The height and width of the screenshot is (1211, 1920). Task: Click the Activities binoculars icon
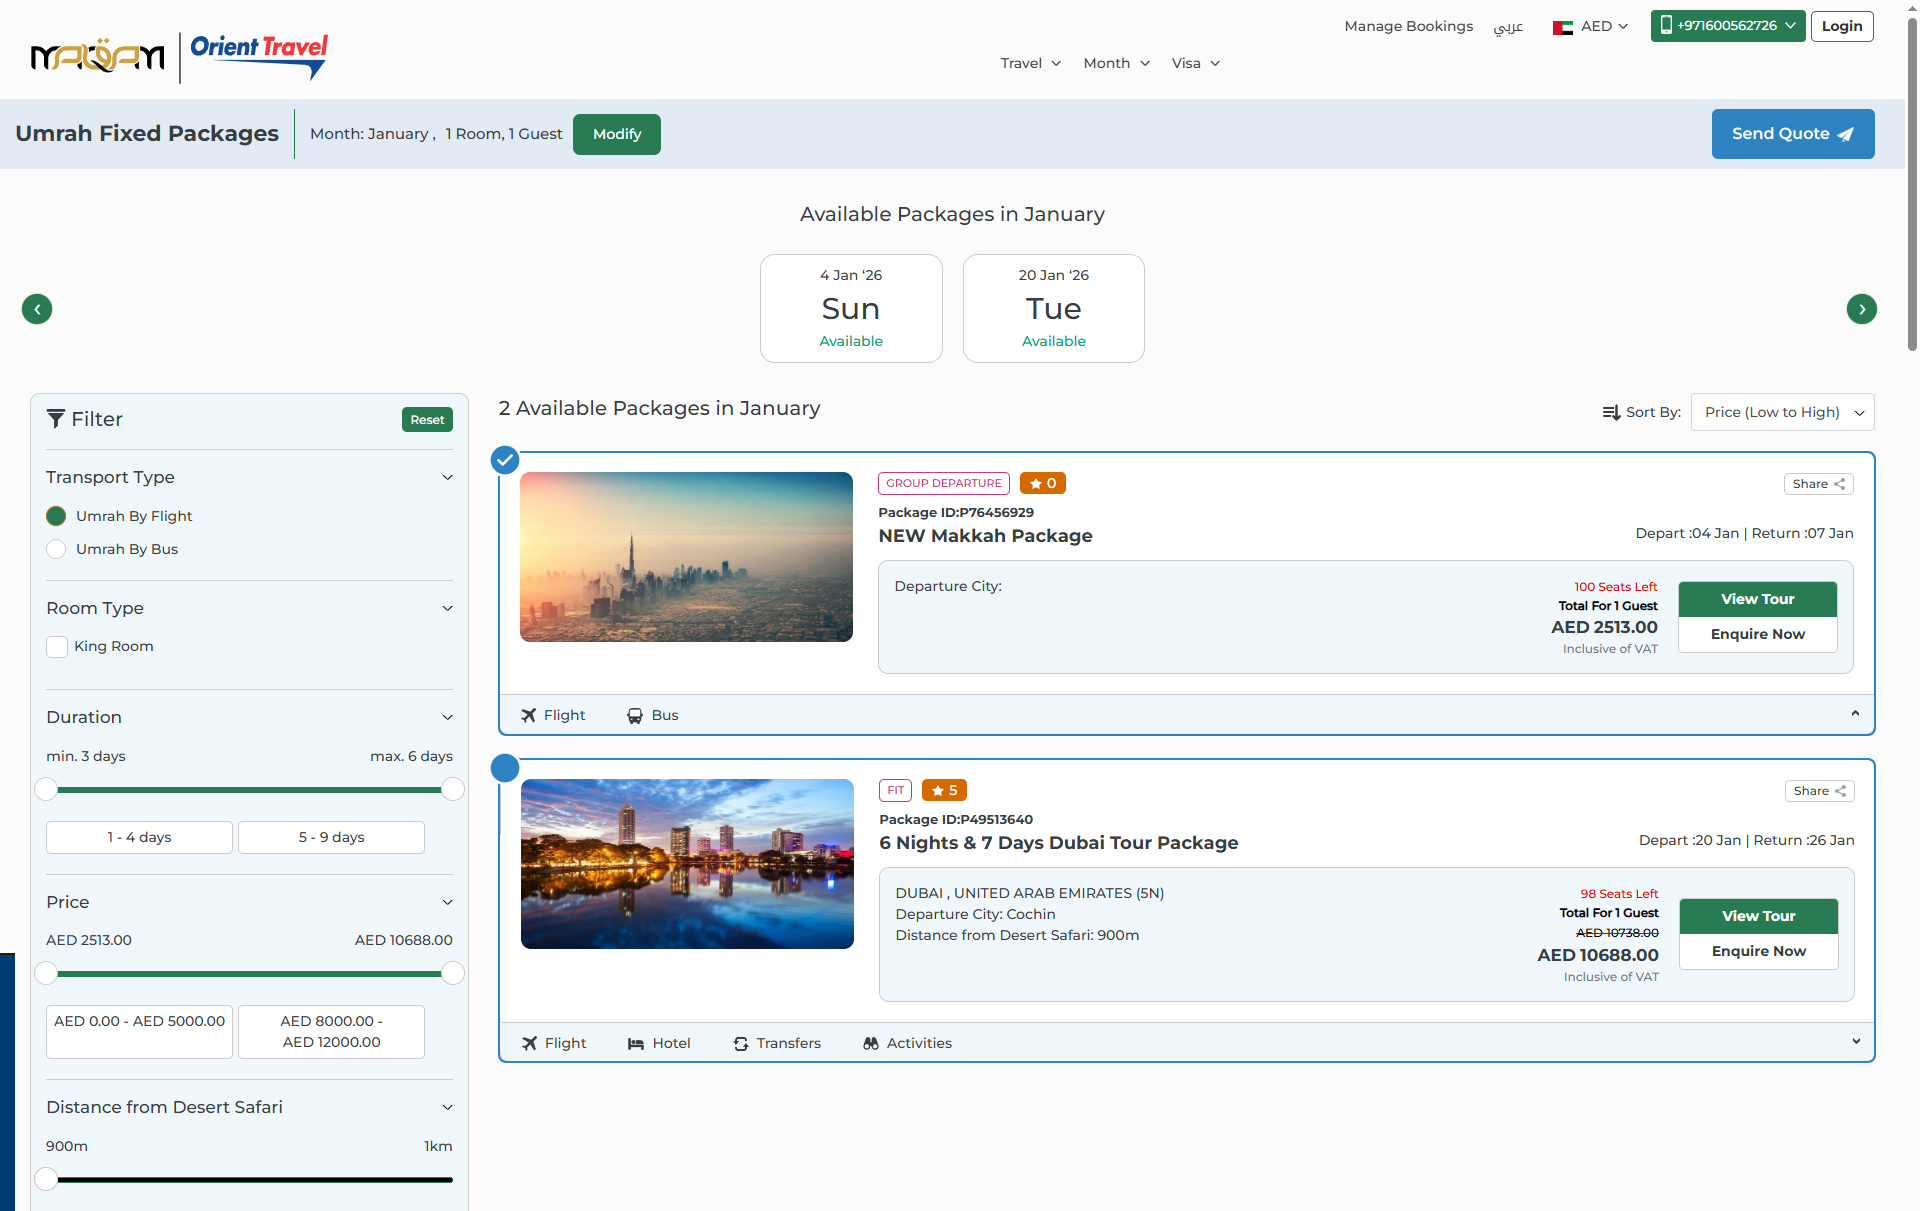click(x=871, y=1043)
